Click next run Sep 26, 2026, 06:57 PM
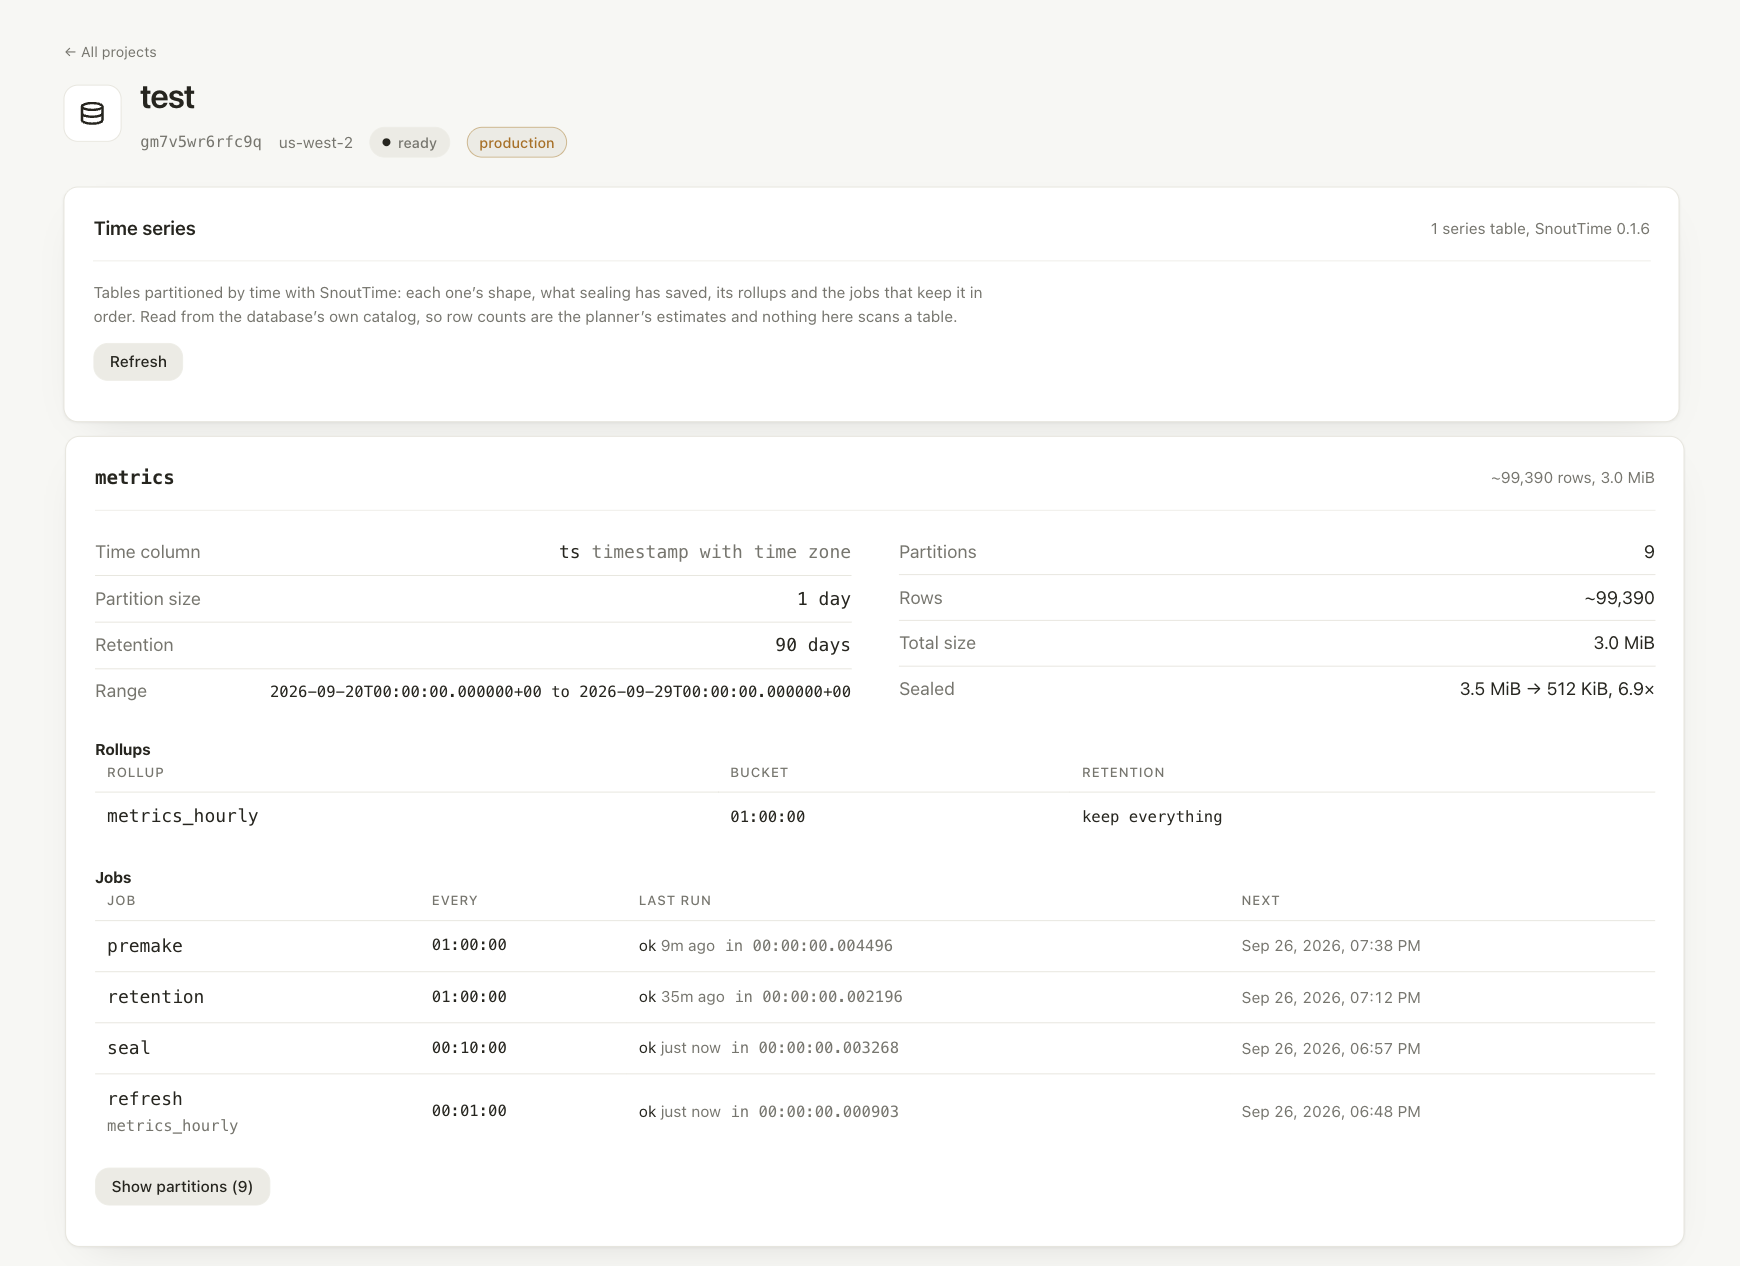This screenshot has height=1266, width=1740. 1331,1049
